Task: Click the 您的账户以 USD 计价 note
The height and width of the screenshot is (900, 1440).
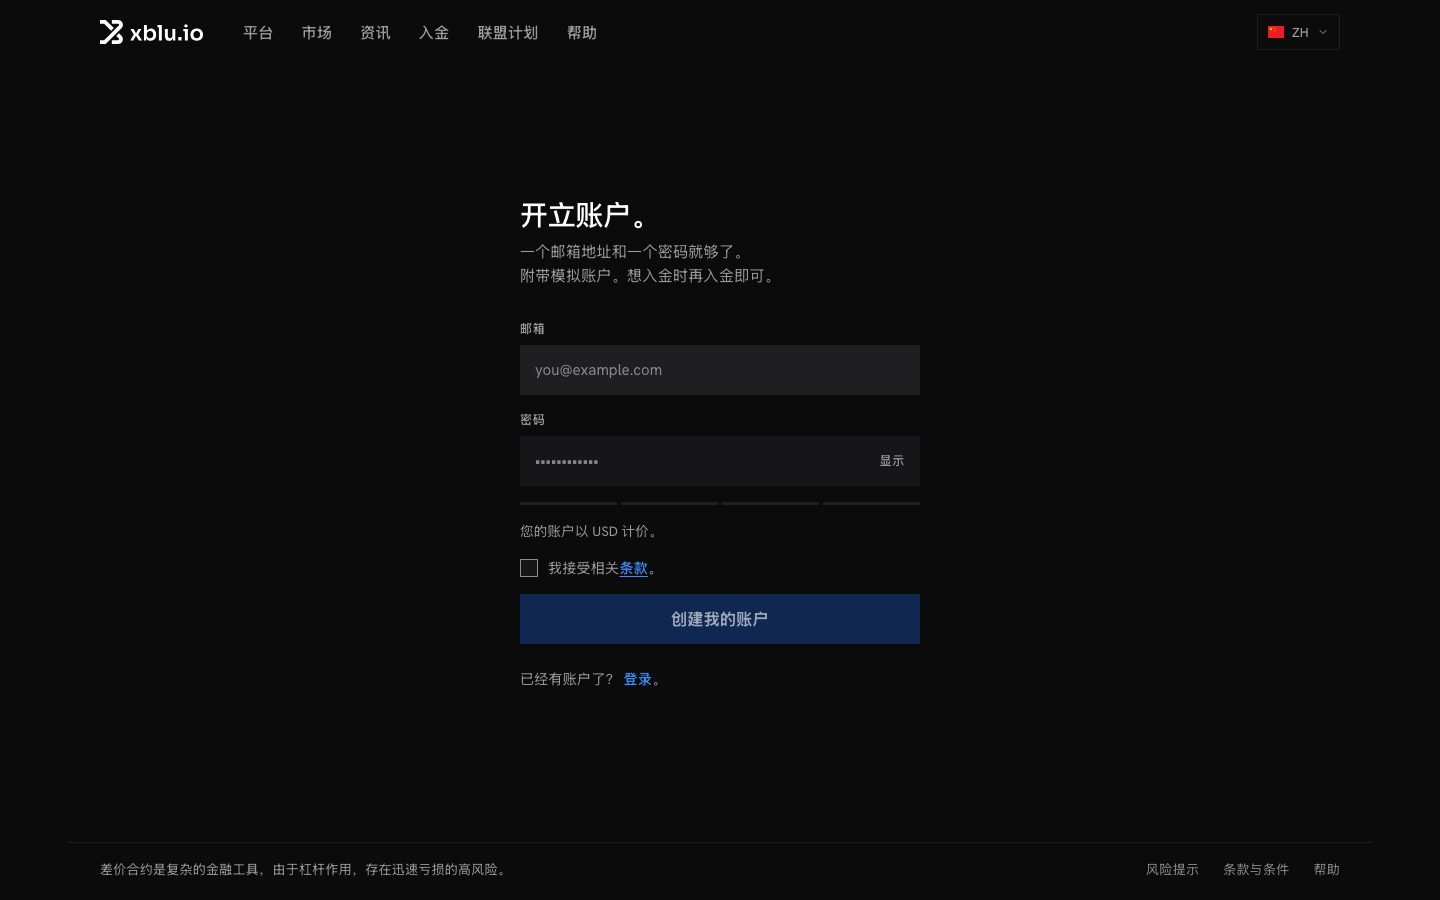Action: coord(590,531)
